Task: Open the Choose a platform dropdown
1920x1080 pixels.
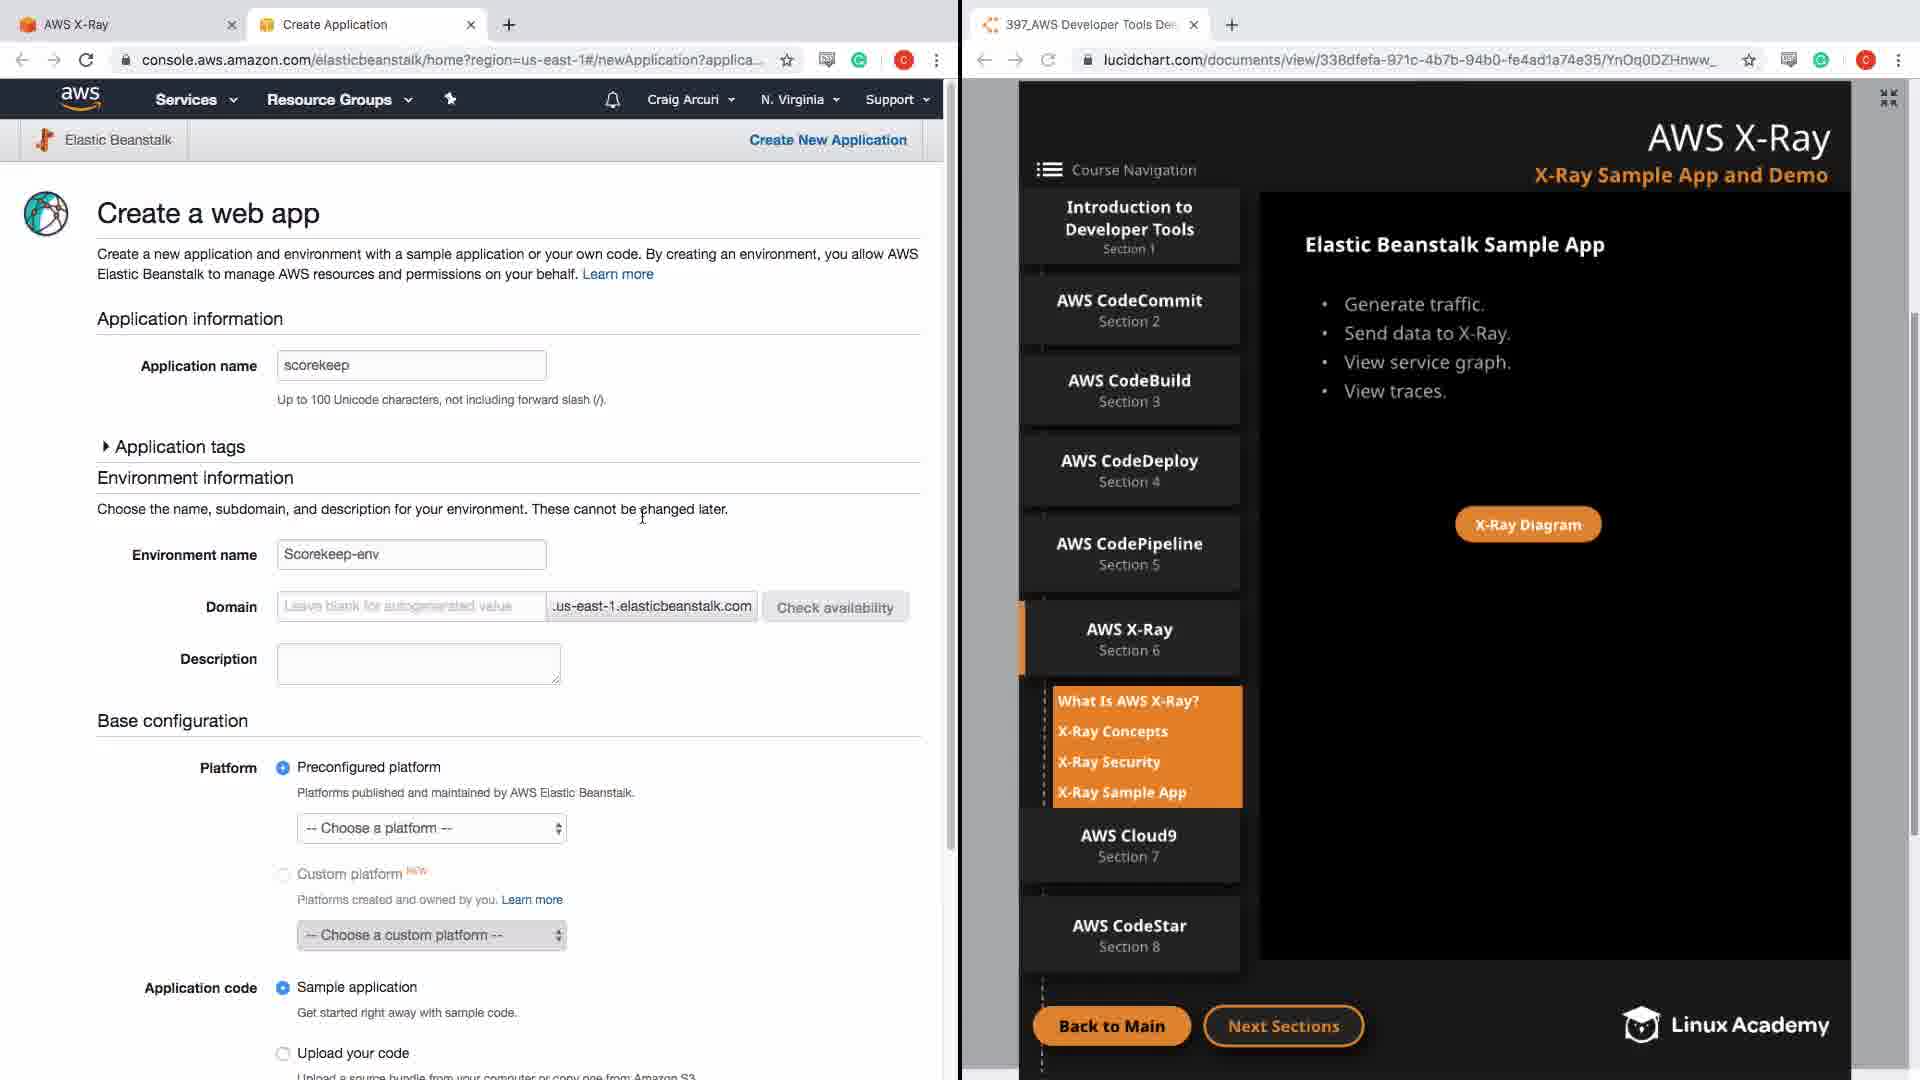Action: [x=431, y=829]
